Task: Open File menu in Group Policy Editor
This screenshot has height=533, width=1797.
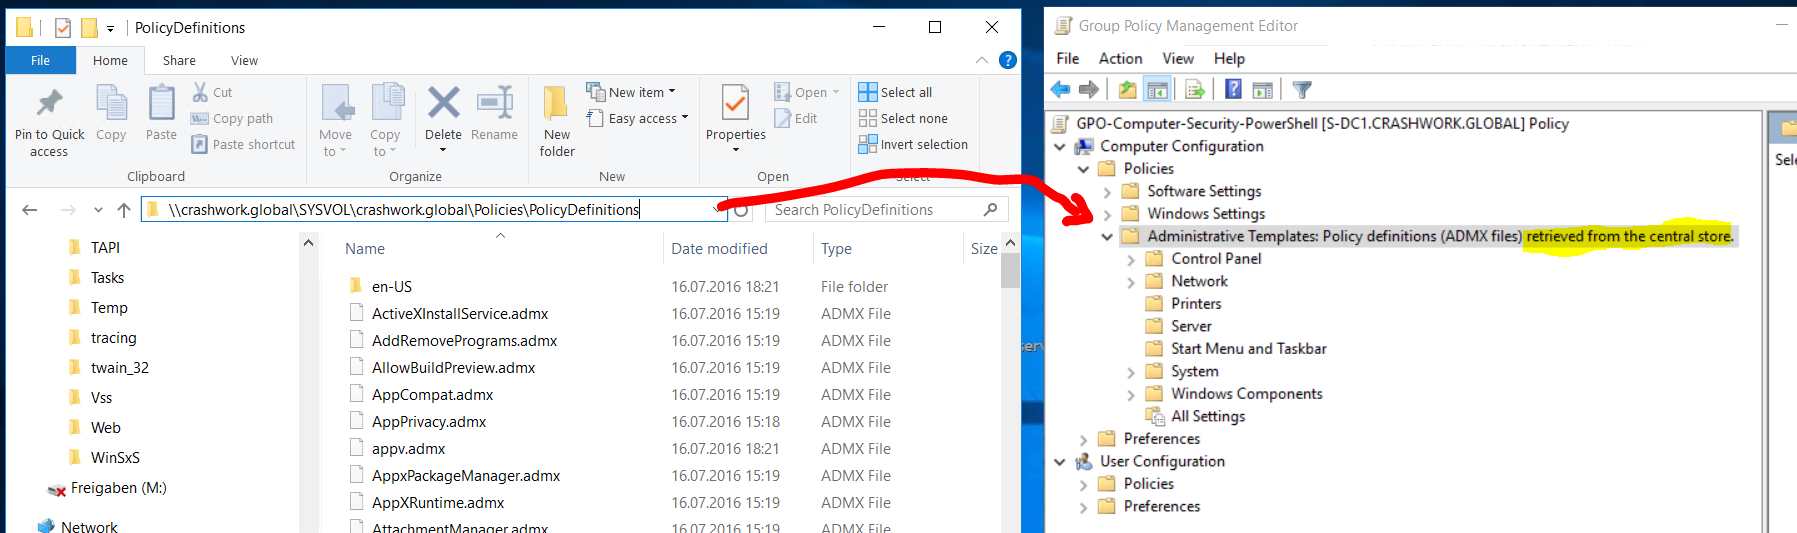Action: [x=1068, y=58]
